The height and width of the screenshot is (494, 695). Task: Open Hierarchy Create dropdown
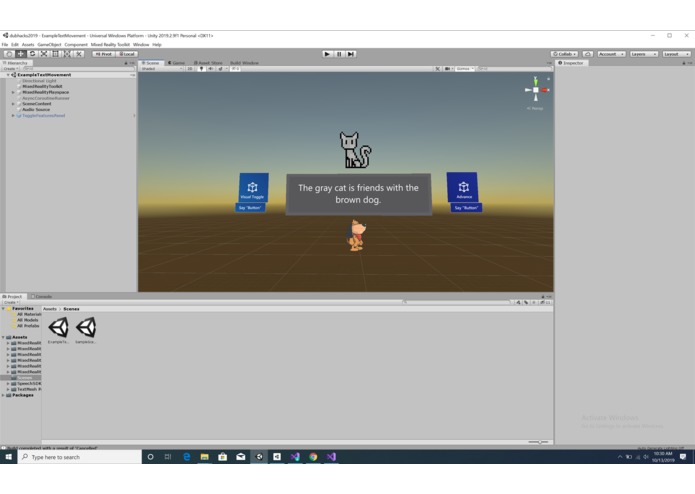click(x=11, y=69)
